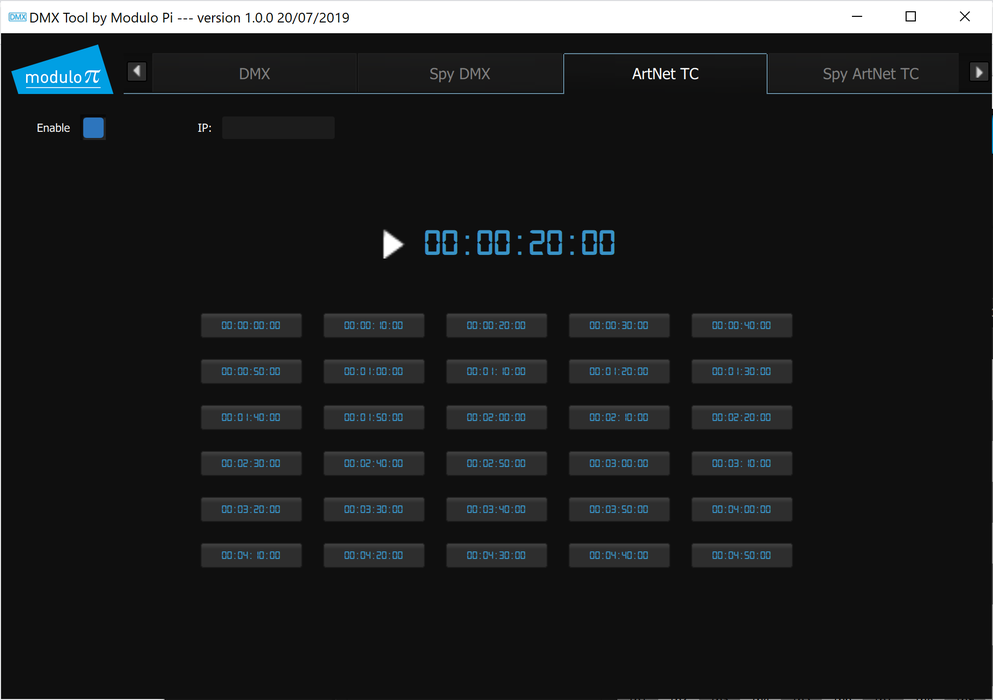Select the 00:01:50:00 preset button
The height and width of the screenshot is (700, 993).
point(374,417)
